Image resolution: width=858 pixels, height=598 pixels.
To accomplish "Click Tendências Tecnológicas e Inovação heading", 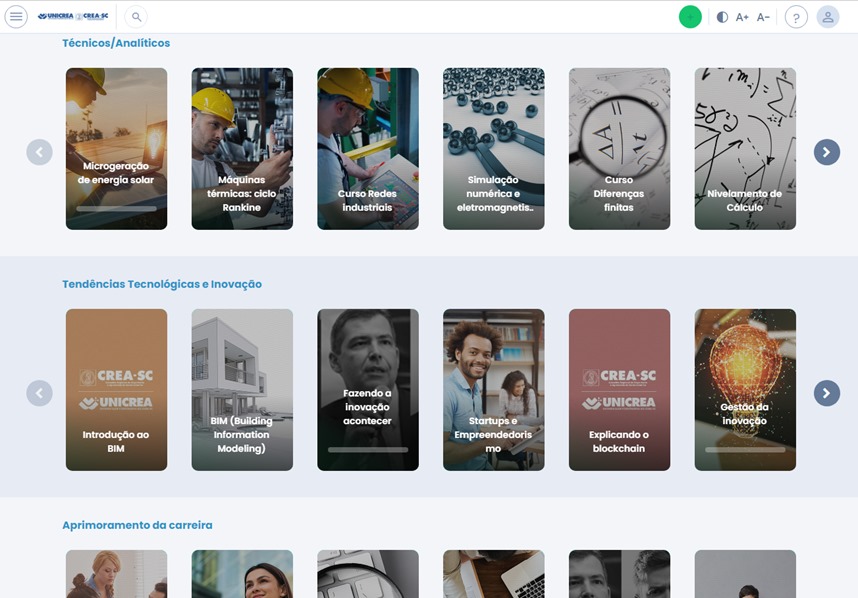I will 162,284.
